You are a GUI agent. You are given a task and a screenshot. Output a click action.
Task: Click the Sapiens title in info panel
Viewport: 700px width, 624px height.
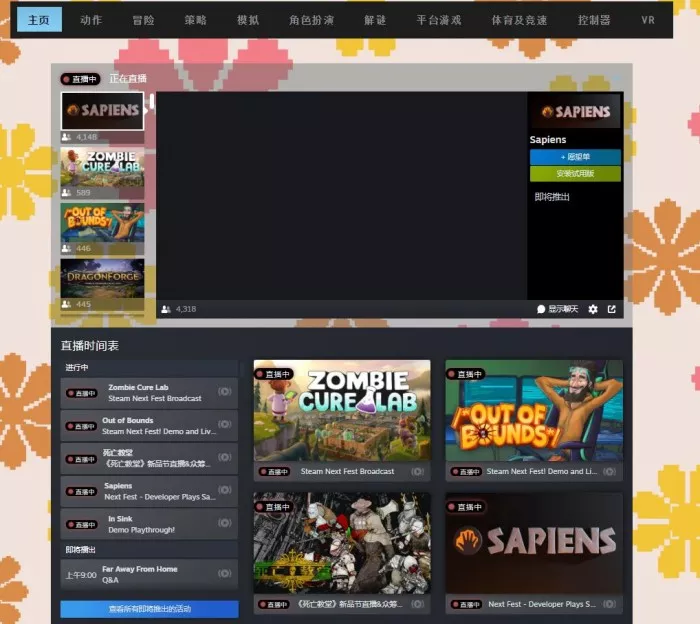(x=548, y=140)
